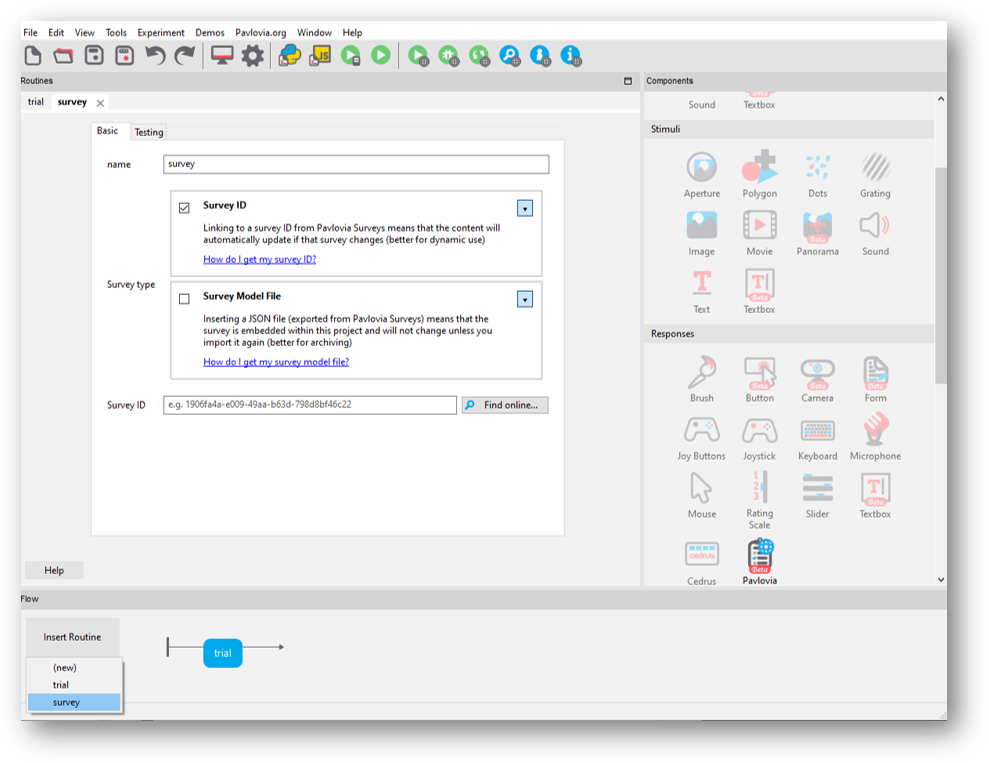Open the Demos menu

point(210,32)
